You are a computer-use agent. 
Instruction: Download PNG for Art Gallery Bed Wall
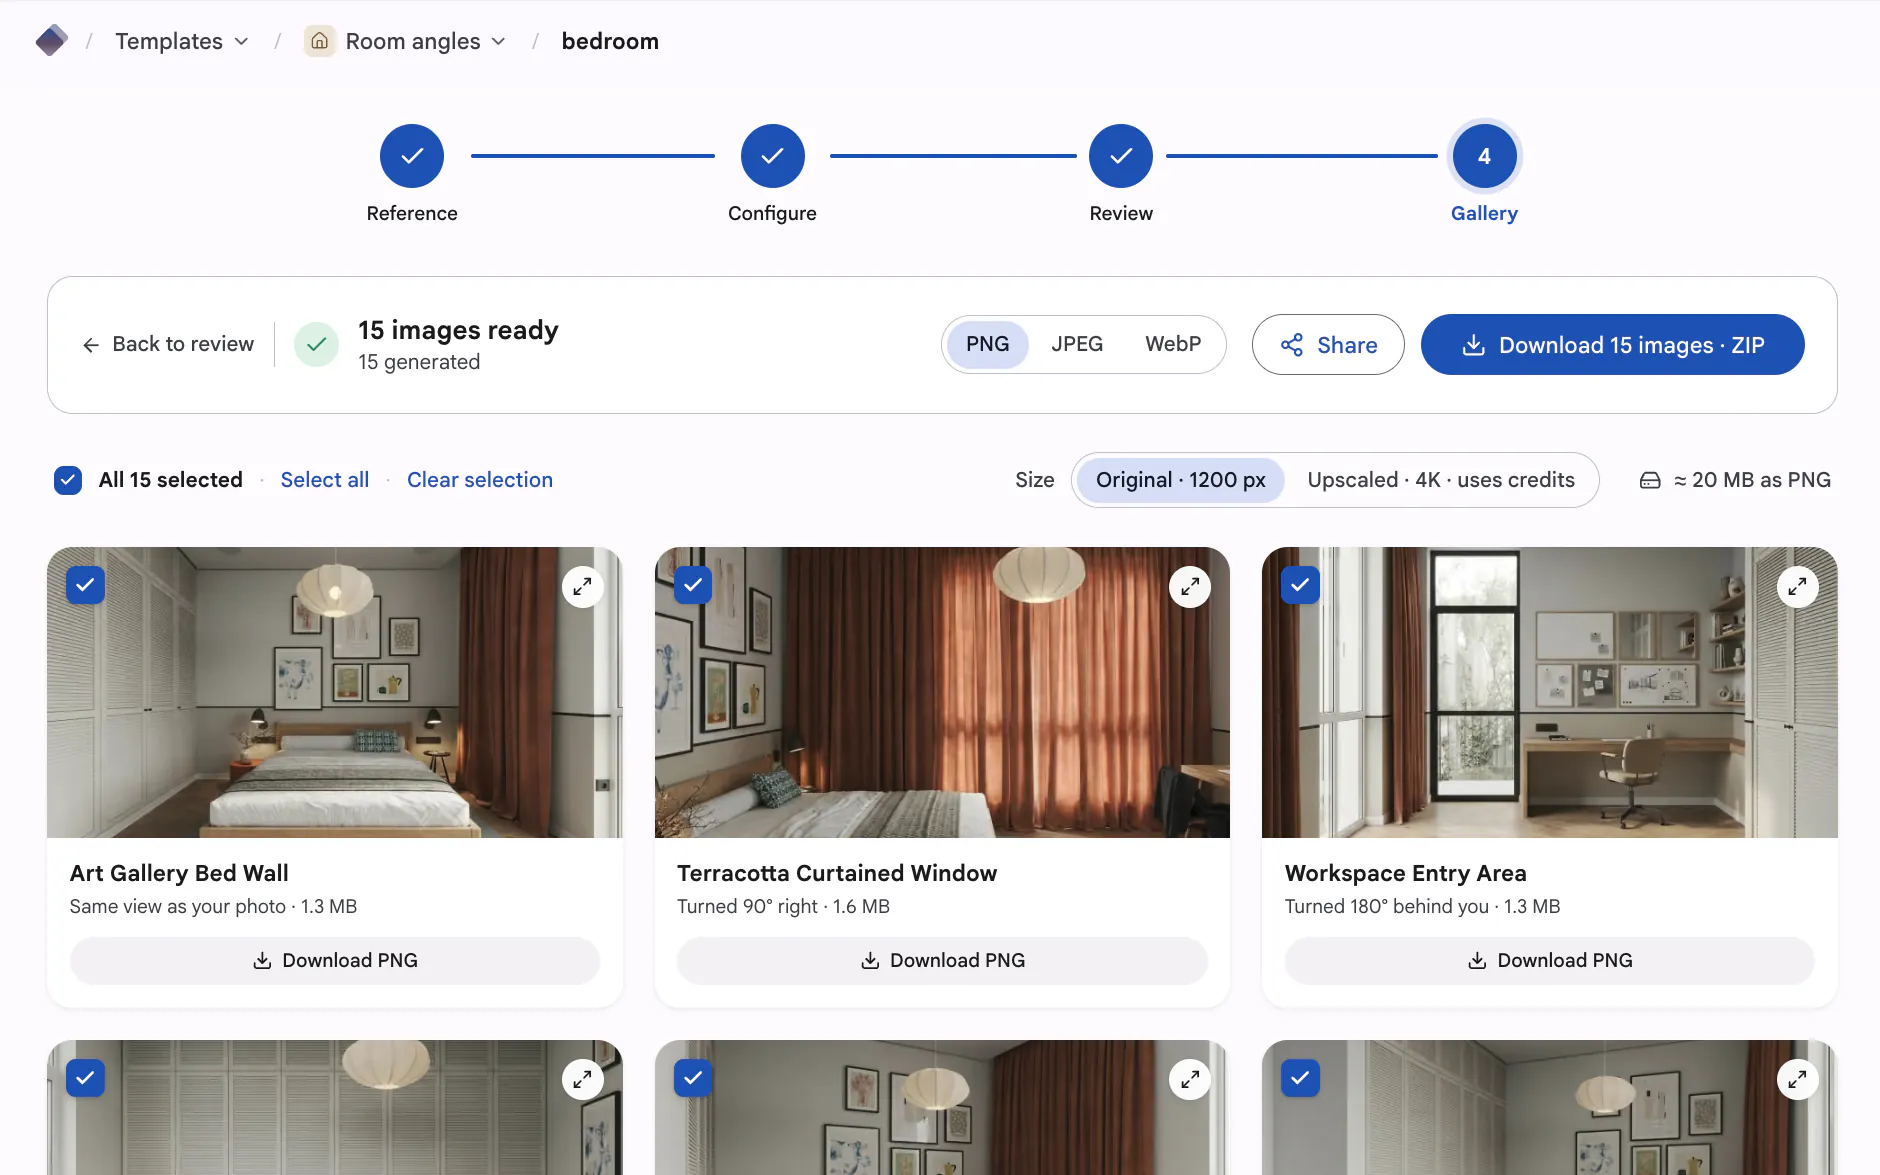click(x=335, y=961)
